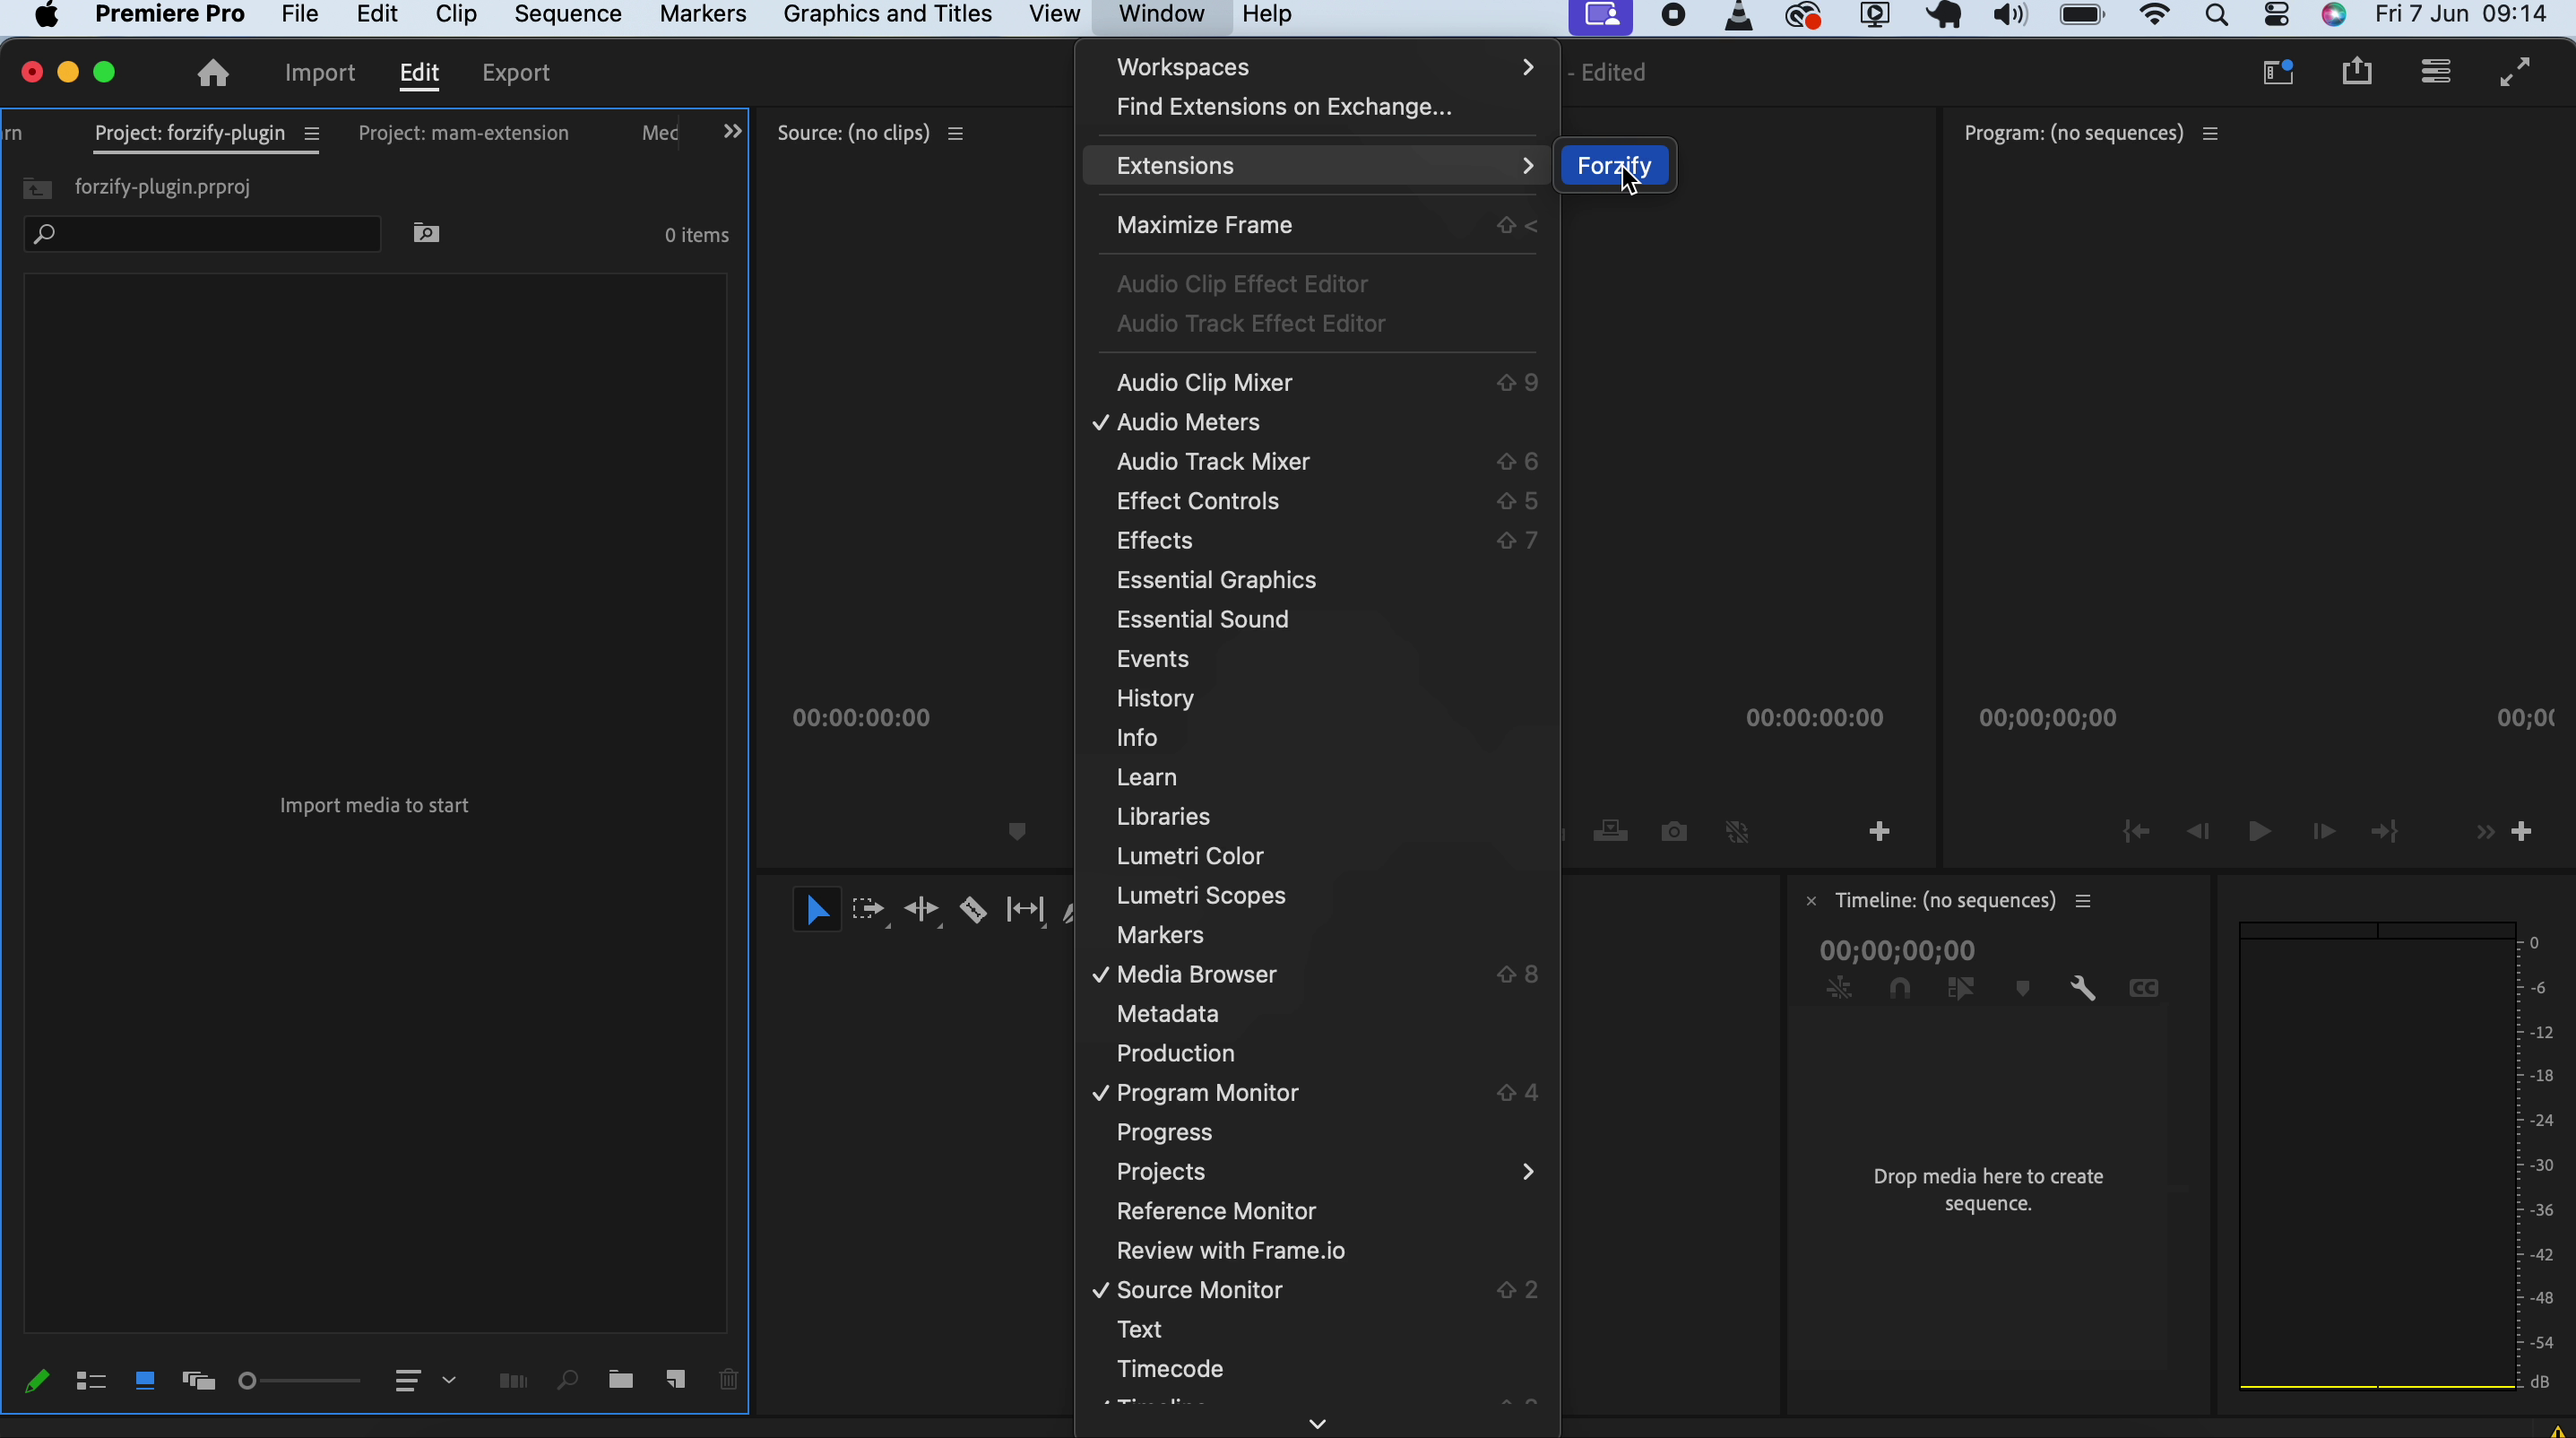The image size is (2576, 1438).
Task: Click the project panel search field
Action: click(x=200, y=233)
